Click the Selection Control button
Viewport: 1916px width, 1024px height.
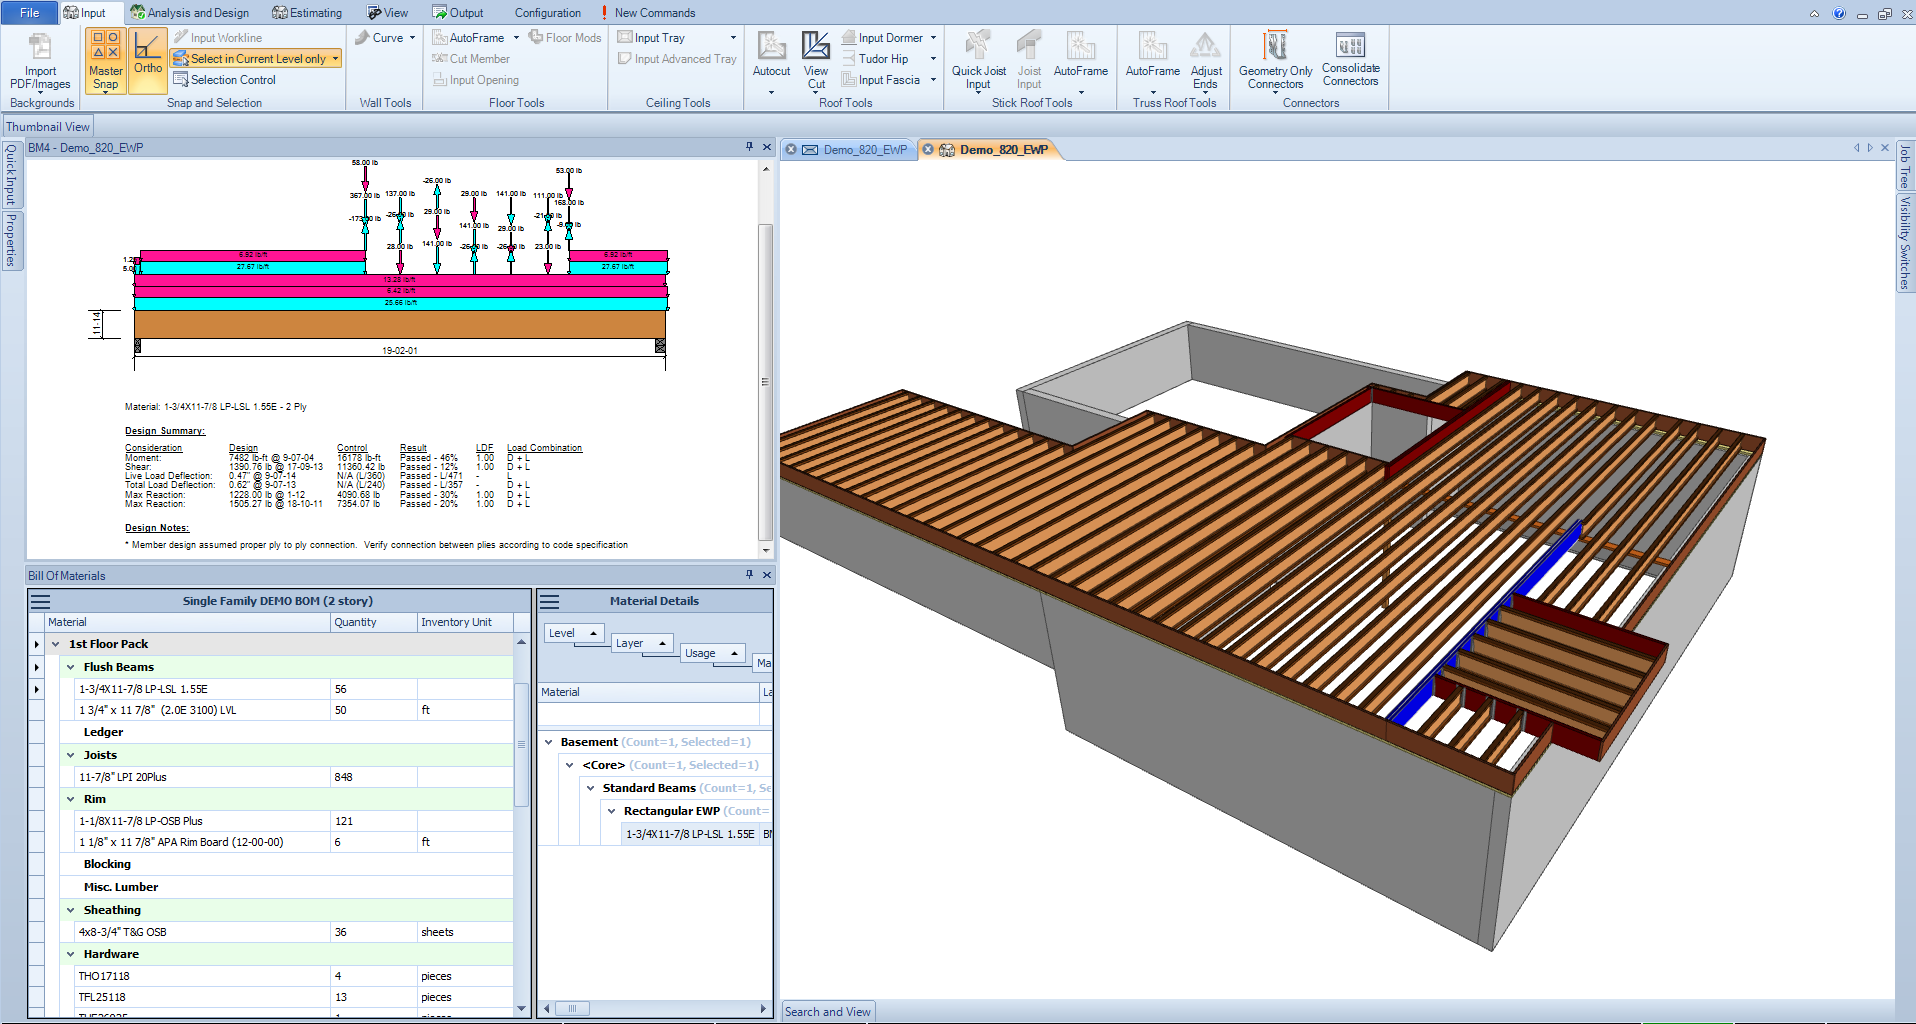232,80
